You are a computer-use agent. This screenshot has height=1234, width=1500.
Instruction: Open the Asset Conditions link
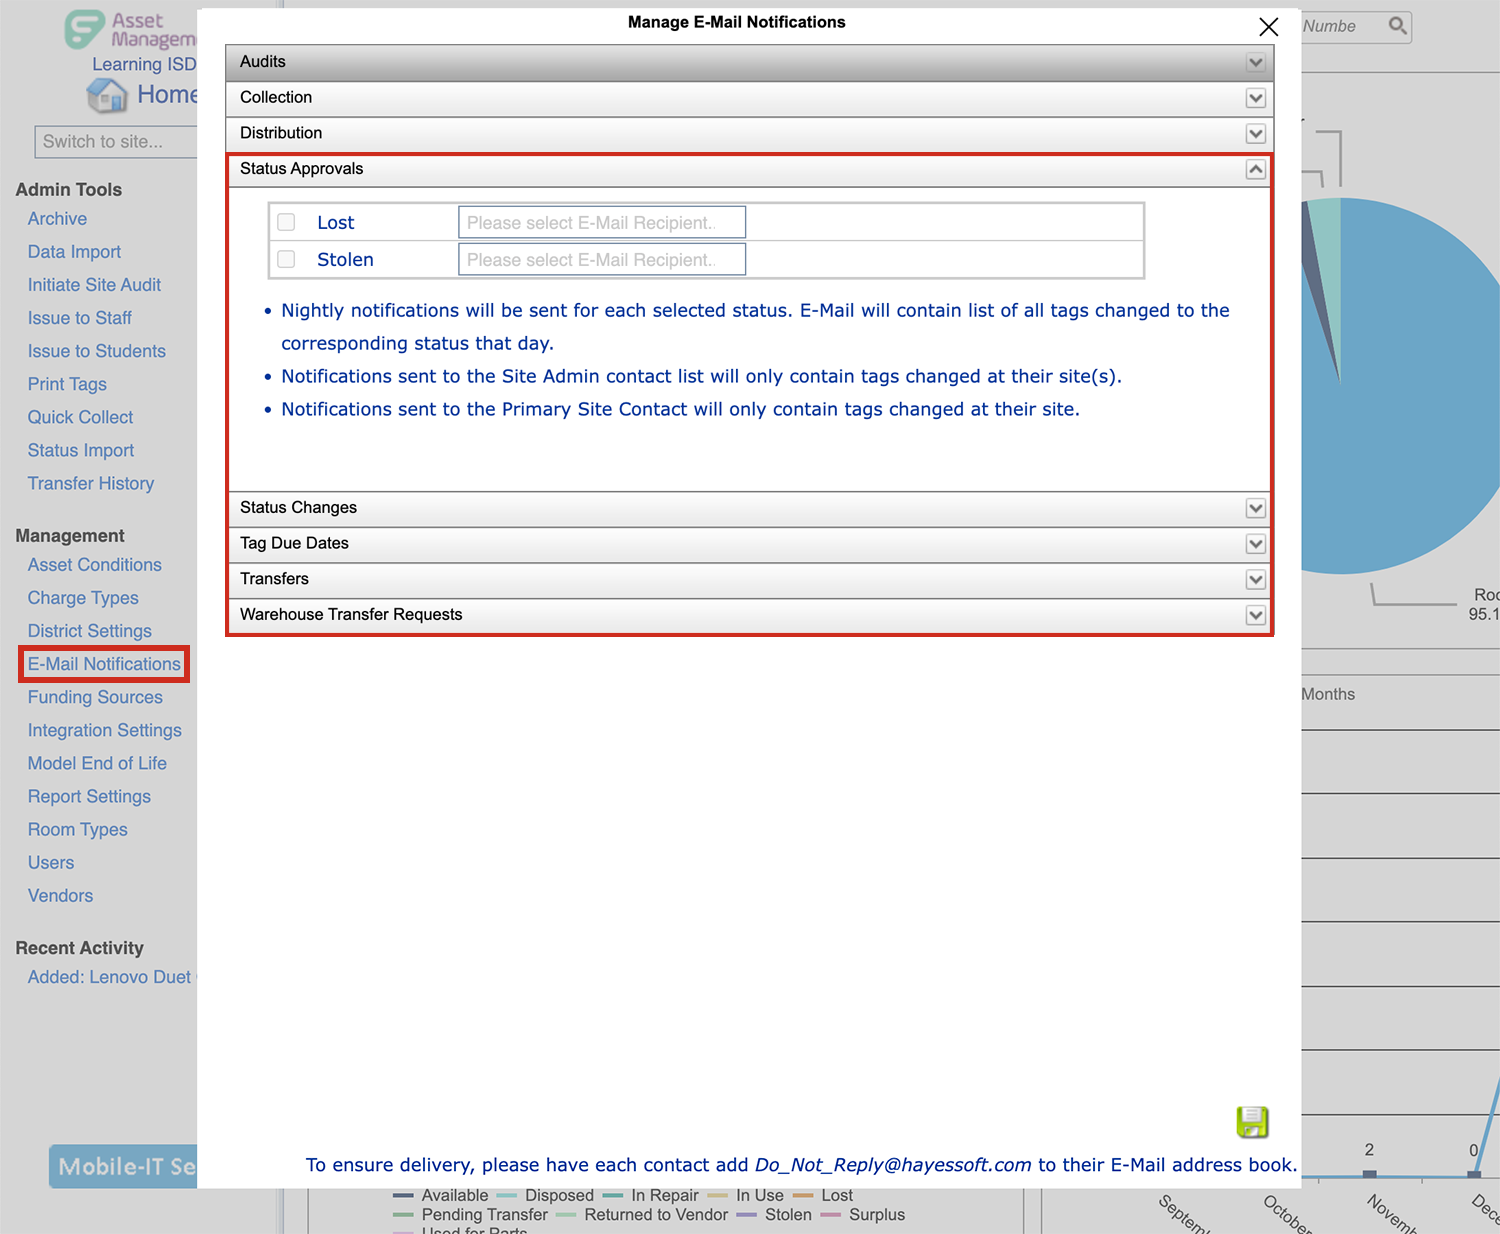point(94,565)
